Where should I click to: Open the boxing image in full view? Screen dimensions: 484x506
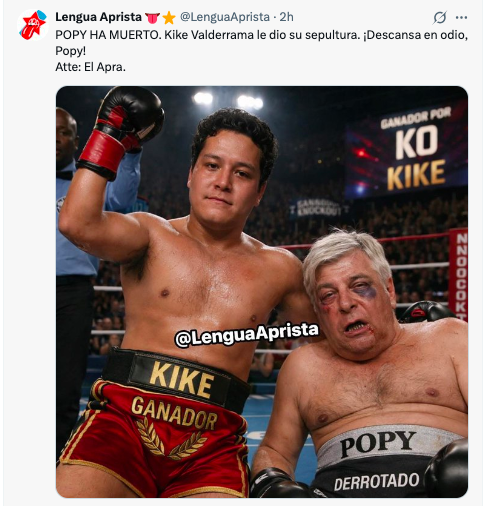(x=262, y=292)
